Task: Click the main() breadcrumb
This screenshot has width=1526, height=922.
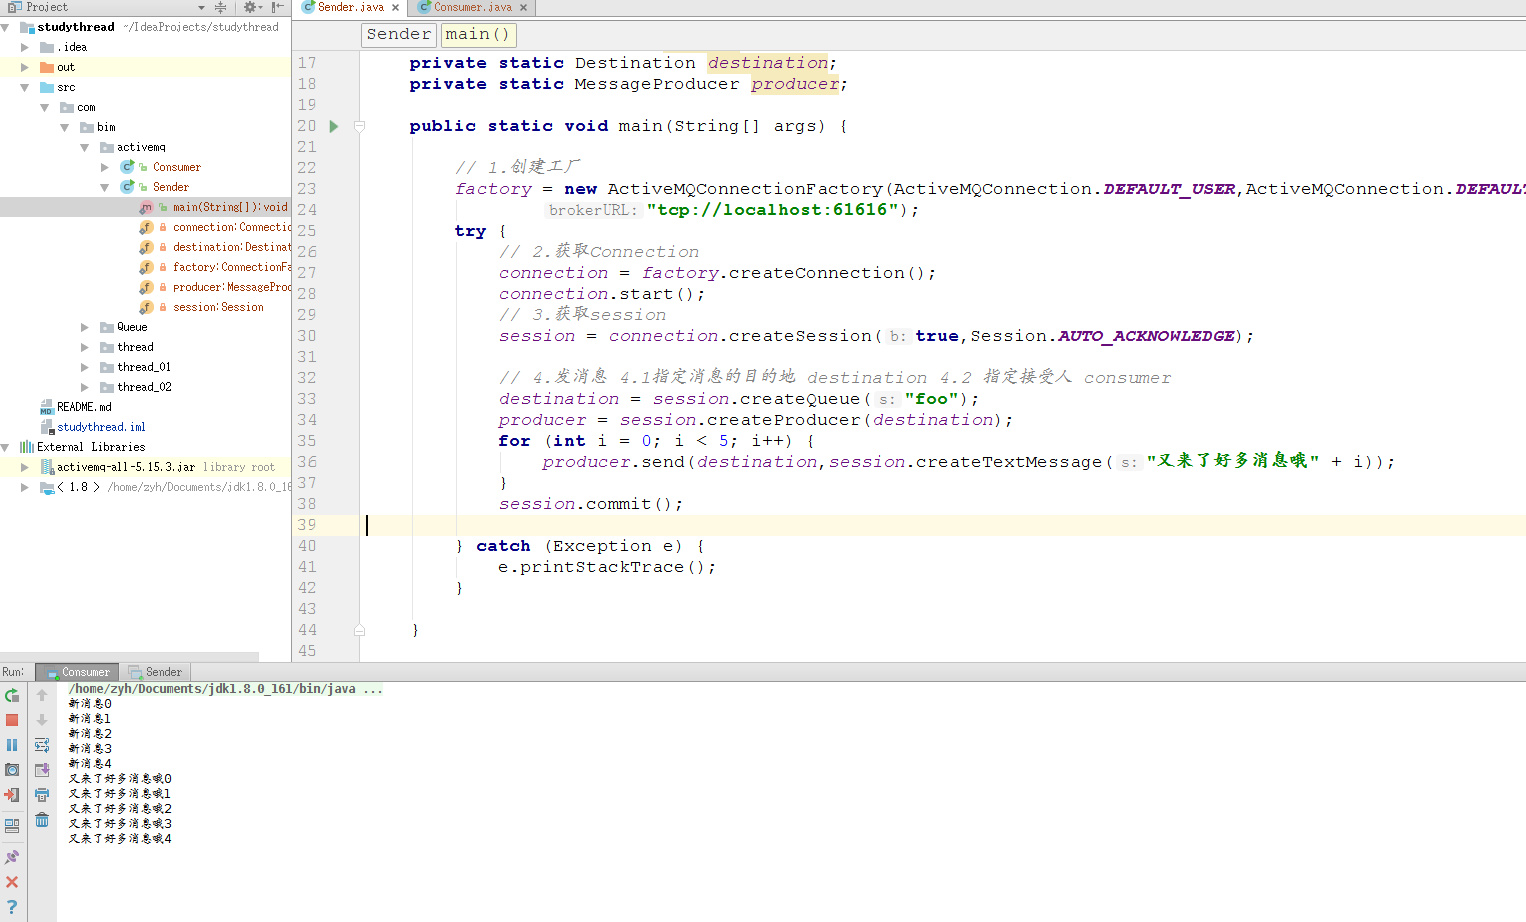Action: [478, 34]
